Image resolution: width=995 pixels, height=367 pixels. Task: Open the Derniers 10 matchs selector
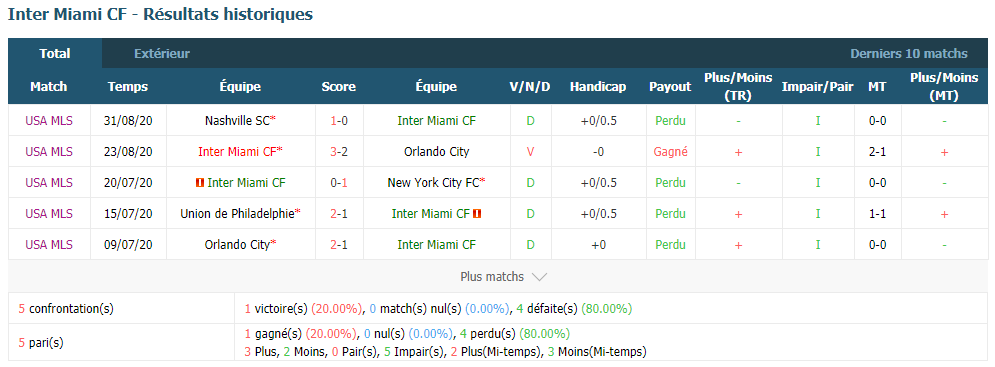pos(909,54)
